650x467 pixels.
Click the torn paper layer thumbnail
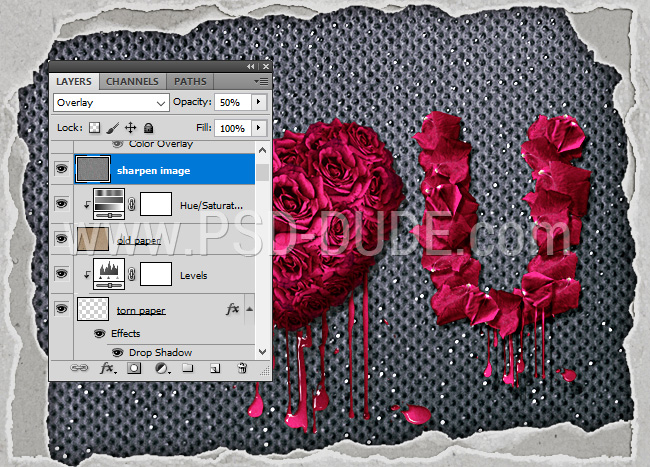click(x=93, y=309)
